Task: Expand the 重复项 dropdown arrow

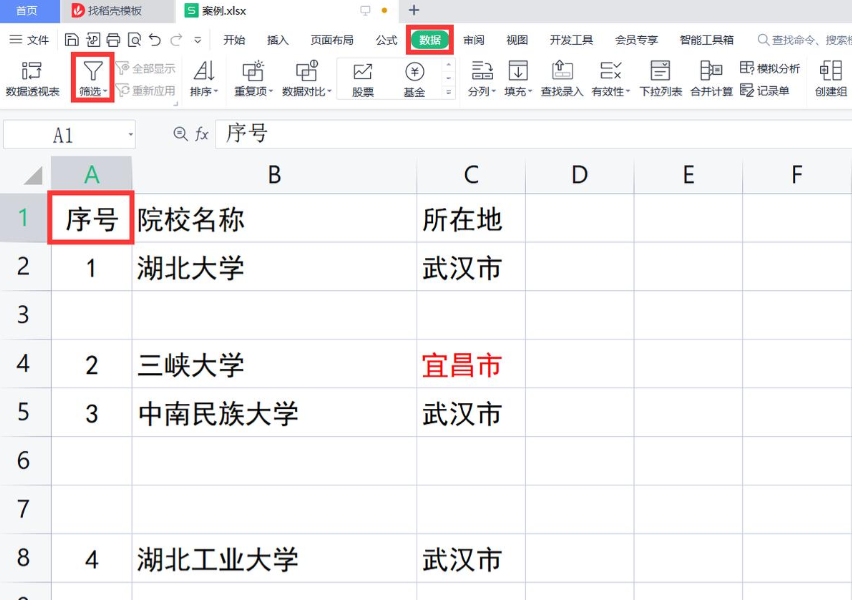Action: 271,91
